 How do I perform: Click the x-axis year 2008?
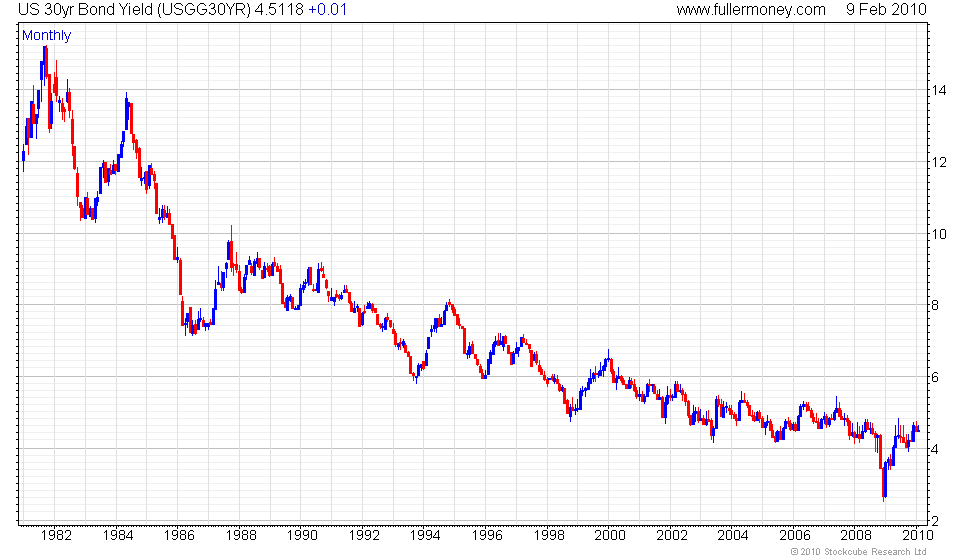click(856, 535)
